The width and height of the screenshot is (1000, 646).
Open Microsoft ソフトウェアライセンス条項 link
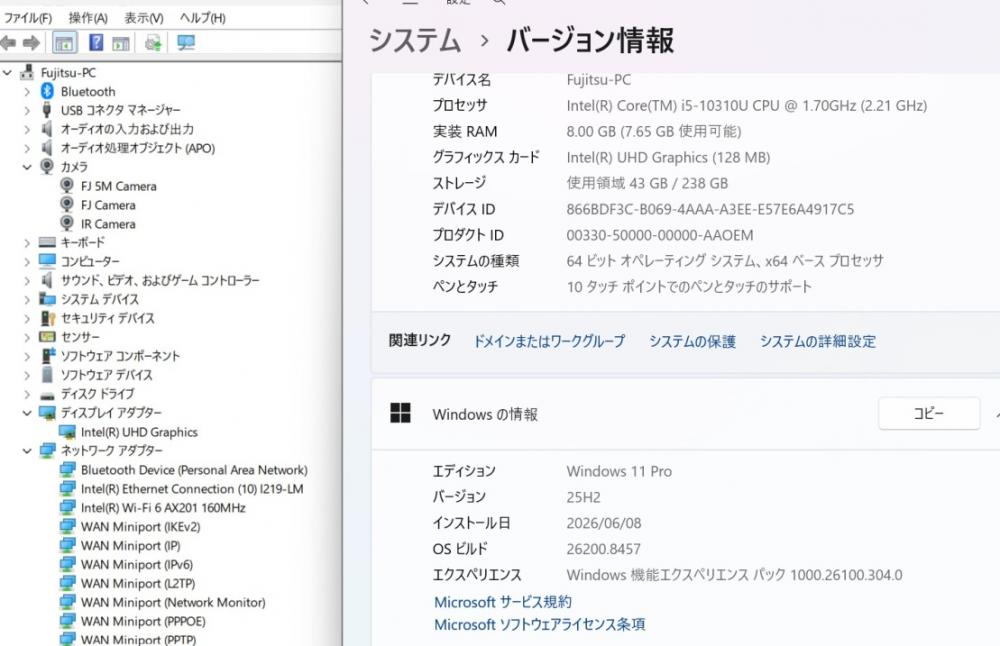pos(540,624)
